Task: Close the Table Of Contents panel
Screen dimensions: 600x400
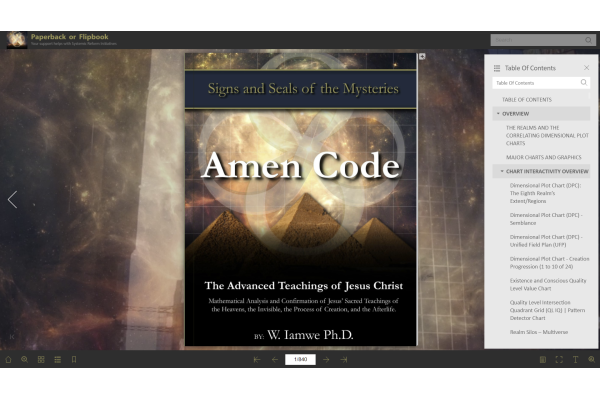Action: pos(587,68)
